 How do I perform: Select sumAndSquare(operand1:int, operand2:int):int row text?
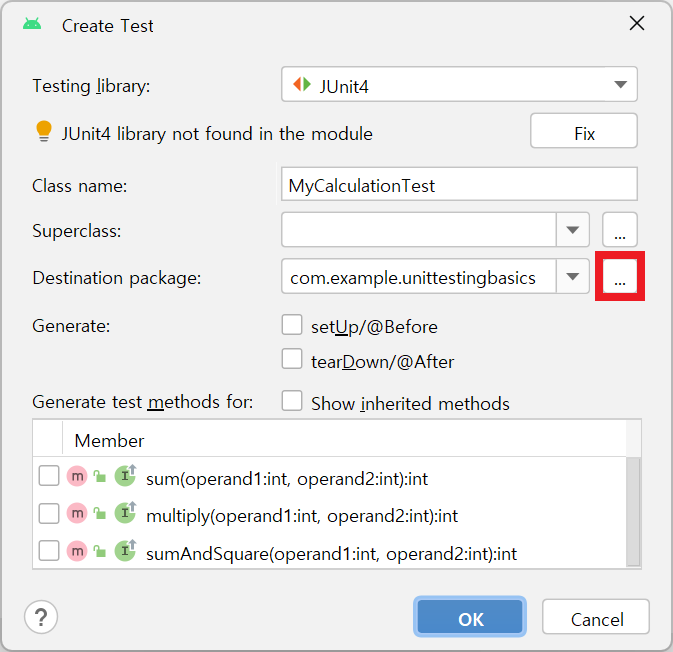(331, 554)
